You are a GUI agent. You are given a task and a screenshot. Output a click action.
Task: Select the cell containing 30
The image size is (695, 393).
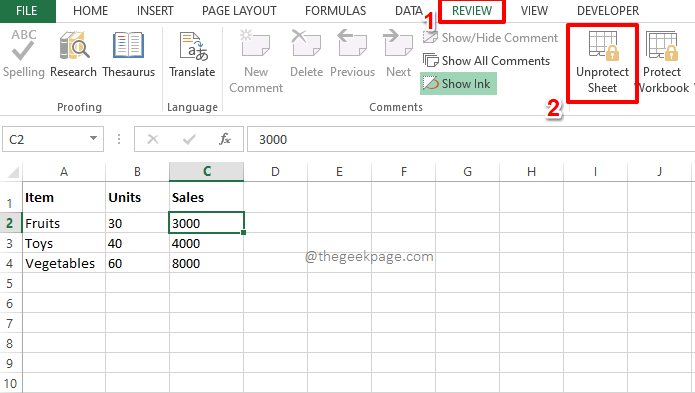pyautogui.click(x=137, y=223)
